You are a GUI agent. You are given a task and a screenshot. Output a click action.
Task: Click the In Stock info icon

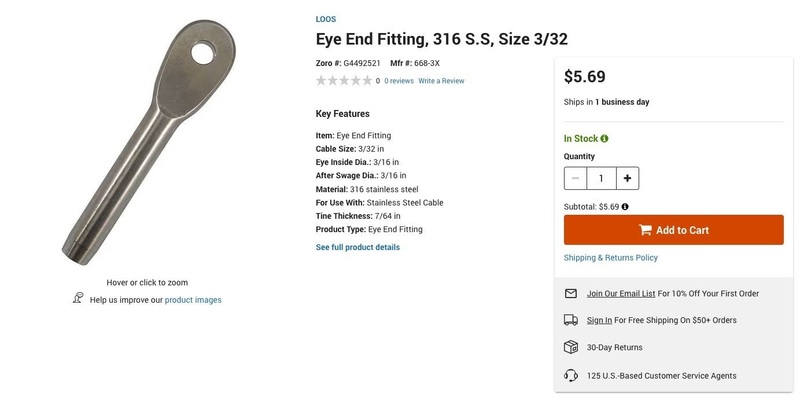(x=605, y=139)
